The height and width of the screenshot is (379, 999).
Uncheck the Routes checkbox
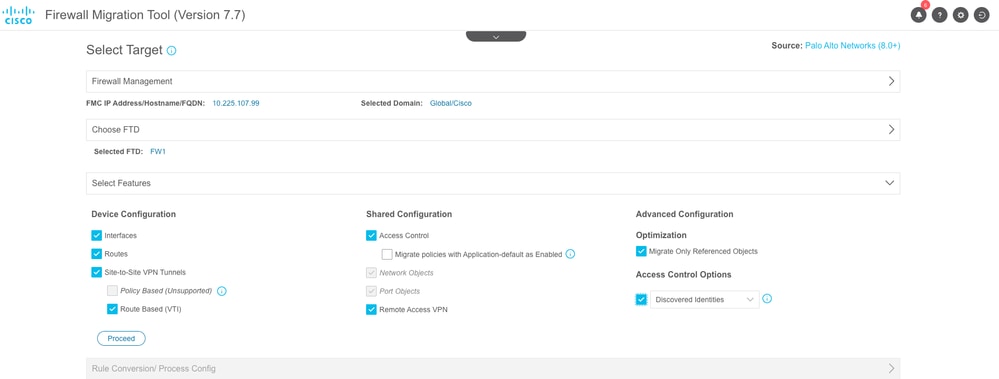[97, 254]
